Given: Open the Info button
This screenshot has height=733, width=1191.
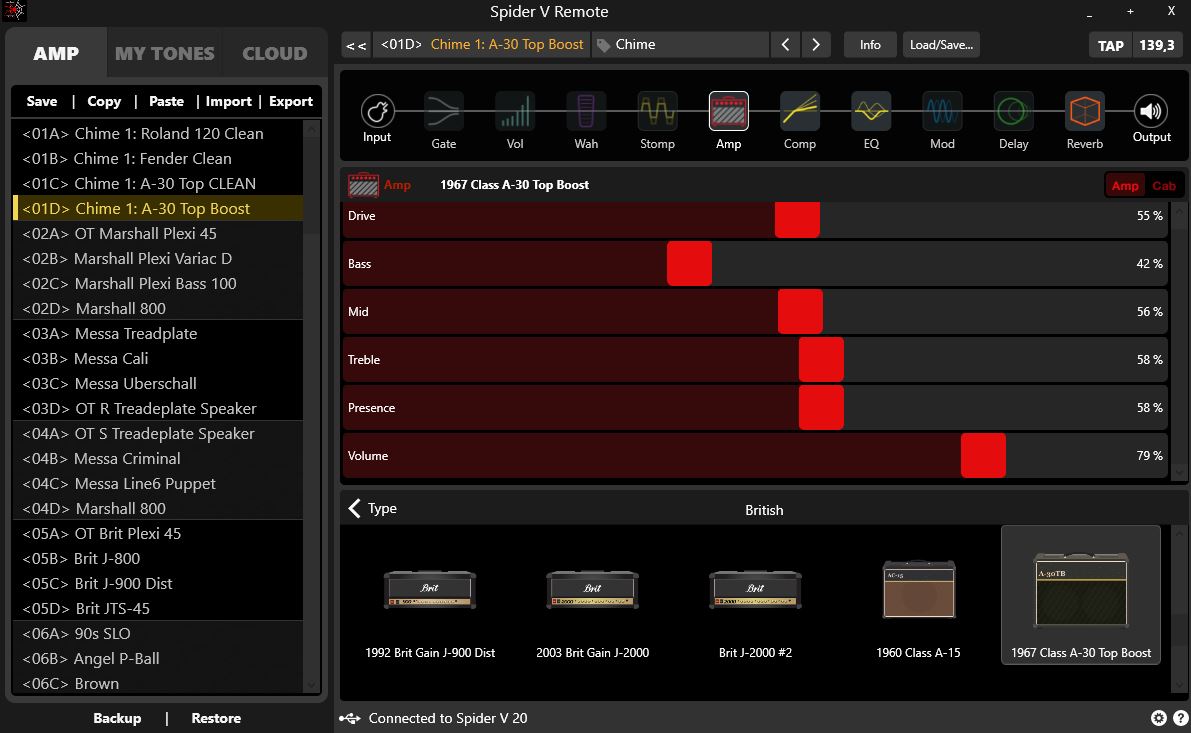Looking at the screenshot, I should coord(870,45).
